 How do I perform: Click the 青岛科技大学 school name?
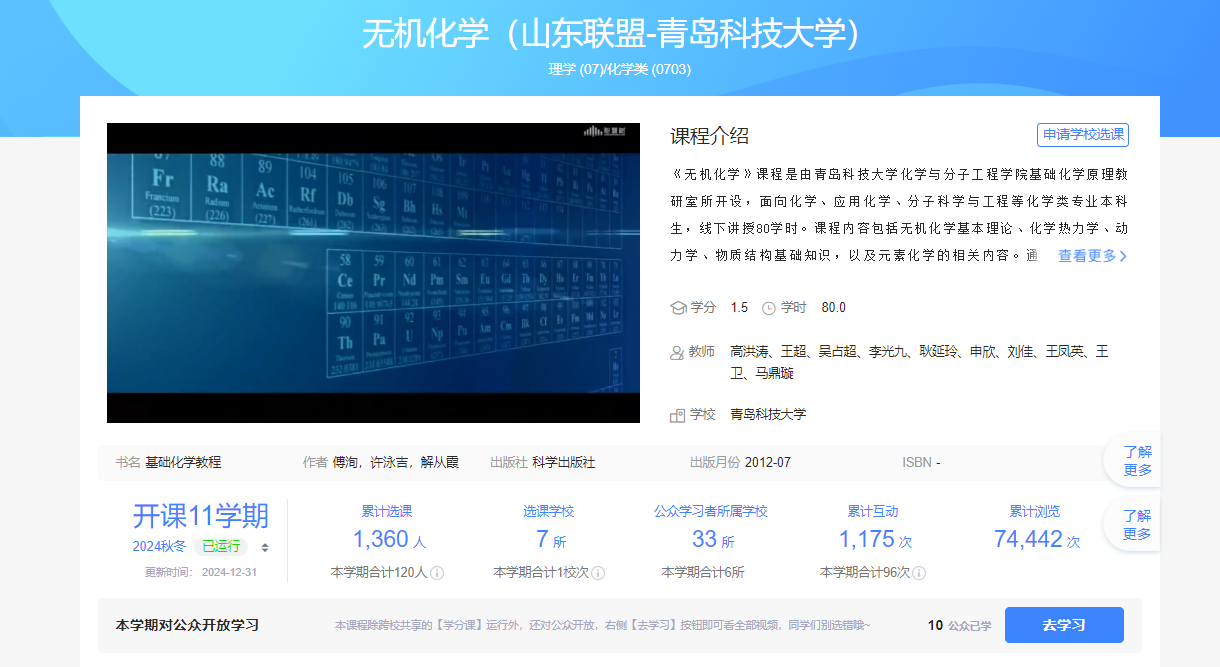click(768, 414)
